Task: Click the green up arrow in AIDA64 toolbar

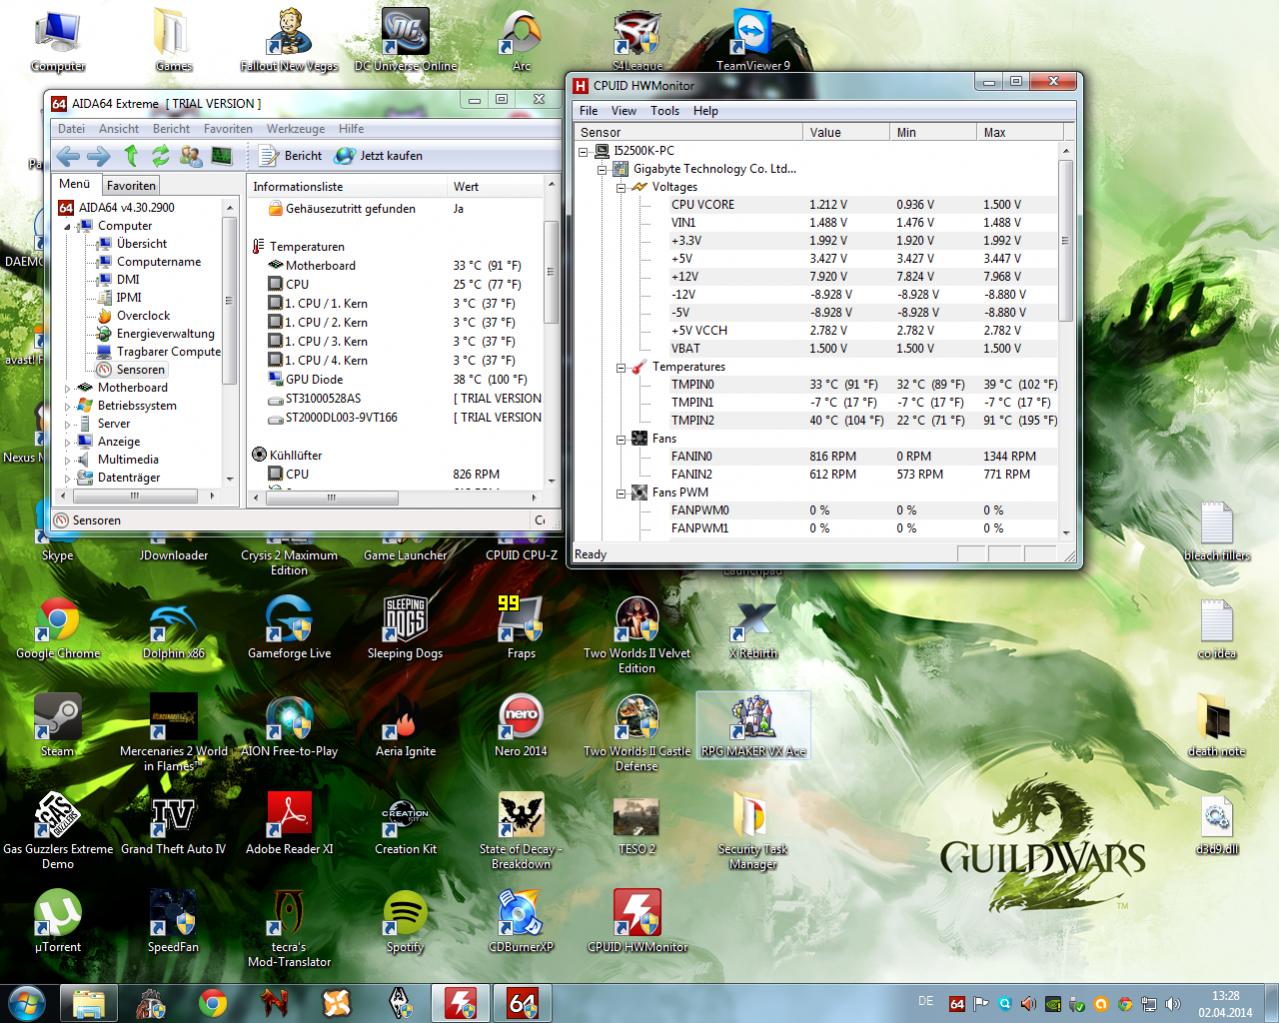Action: (x=130, y=156)
